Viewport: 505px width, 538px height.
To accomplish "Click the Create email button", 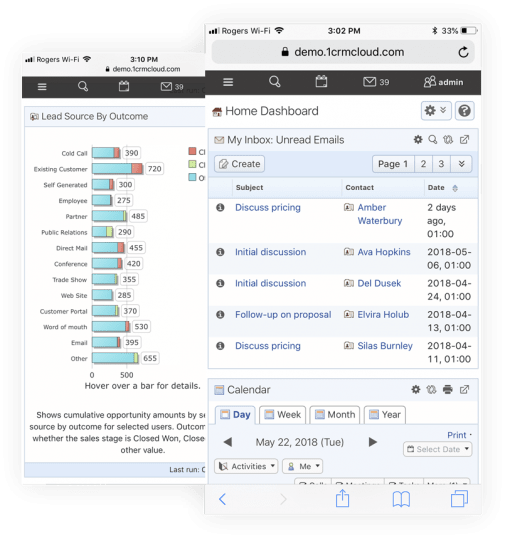I will pos(239,164).
